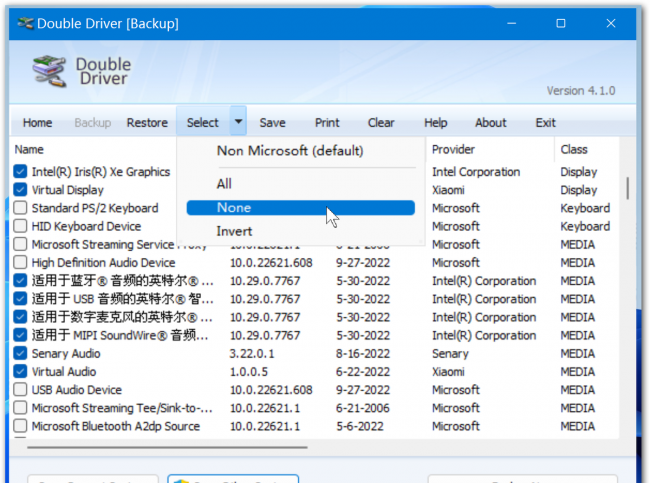Image resolution: width=650 pixels, height=483 pixels.
Task: Check Microsoft Bluetooth A2dp Source driver
Action: tap(20, 426)
